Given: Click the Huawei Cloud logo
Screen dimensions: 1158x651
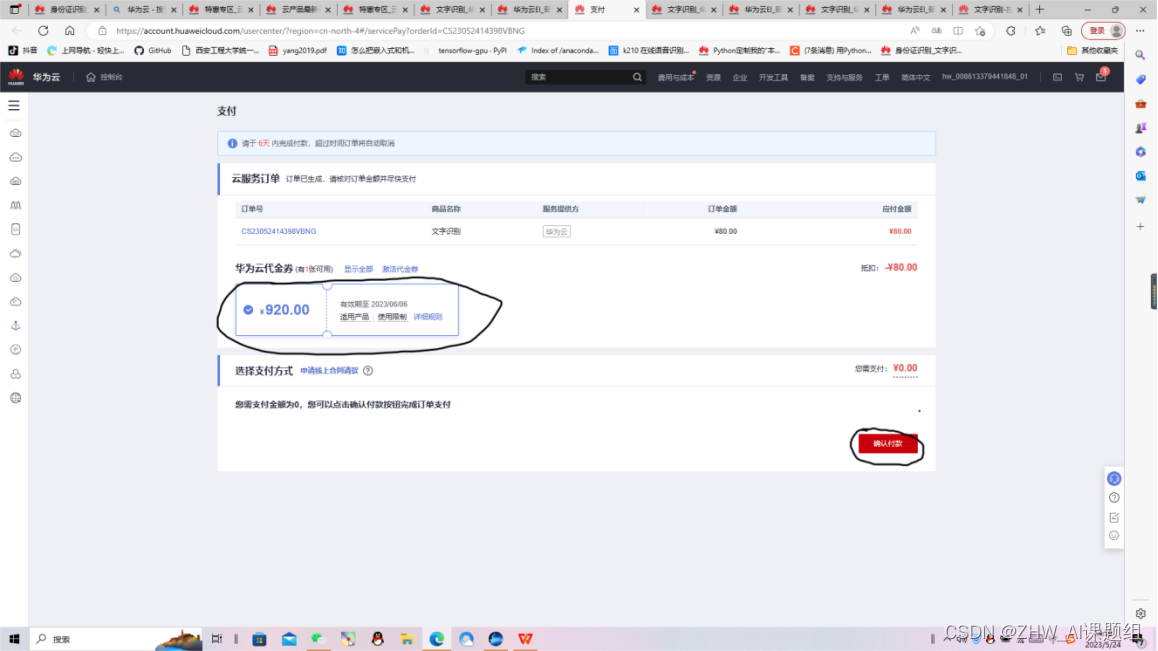Looking at the screenshot, I should [34, 77].
